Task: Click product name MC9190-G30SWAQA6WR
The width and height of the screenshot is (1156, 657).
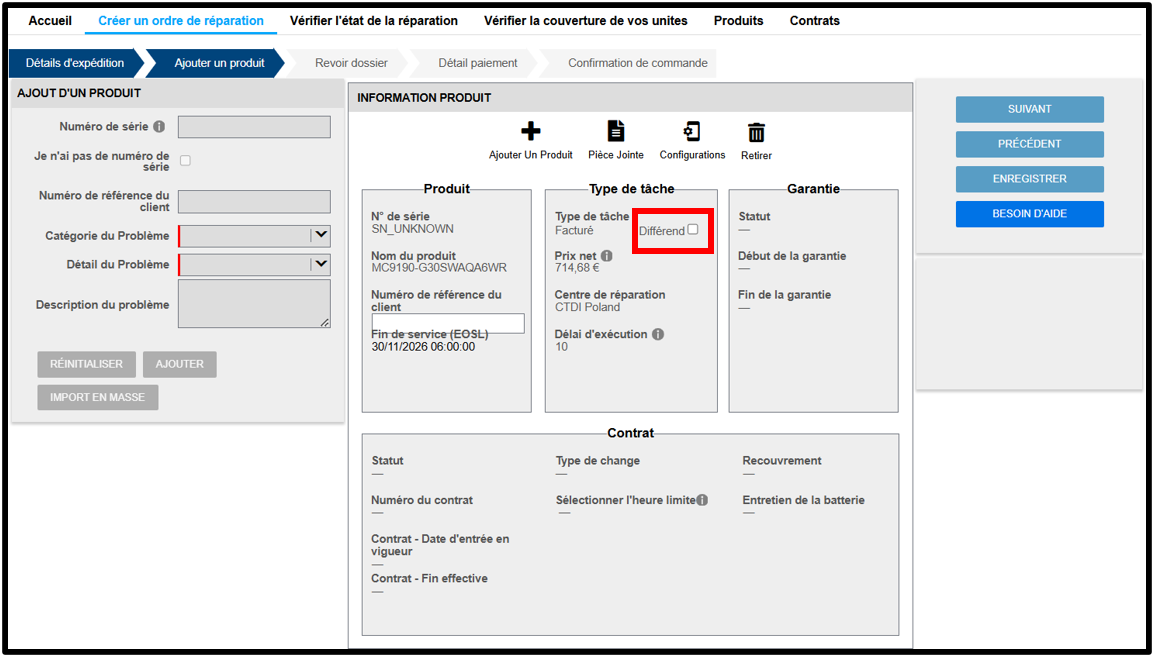Action: 439,268
